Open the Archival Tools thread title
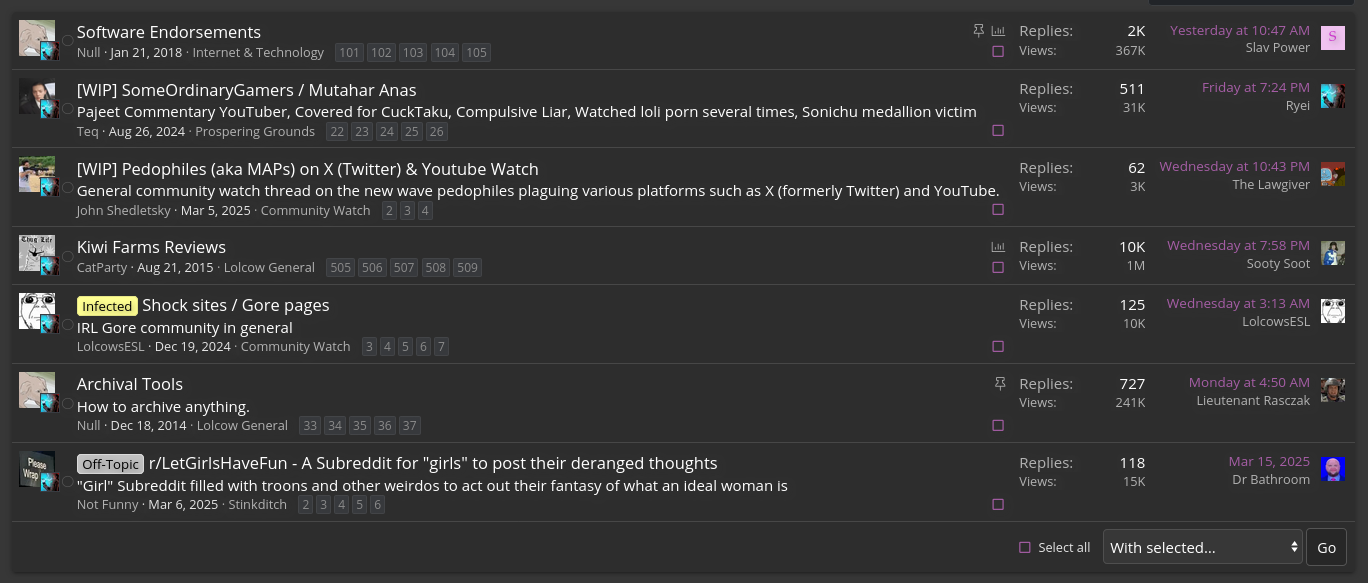 click(130, 384)
